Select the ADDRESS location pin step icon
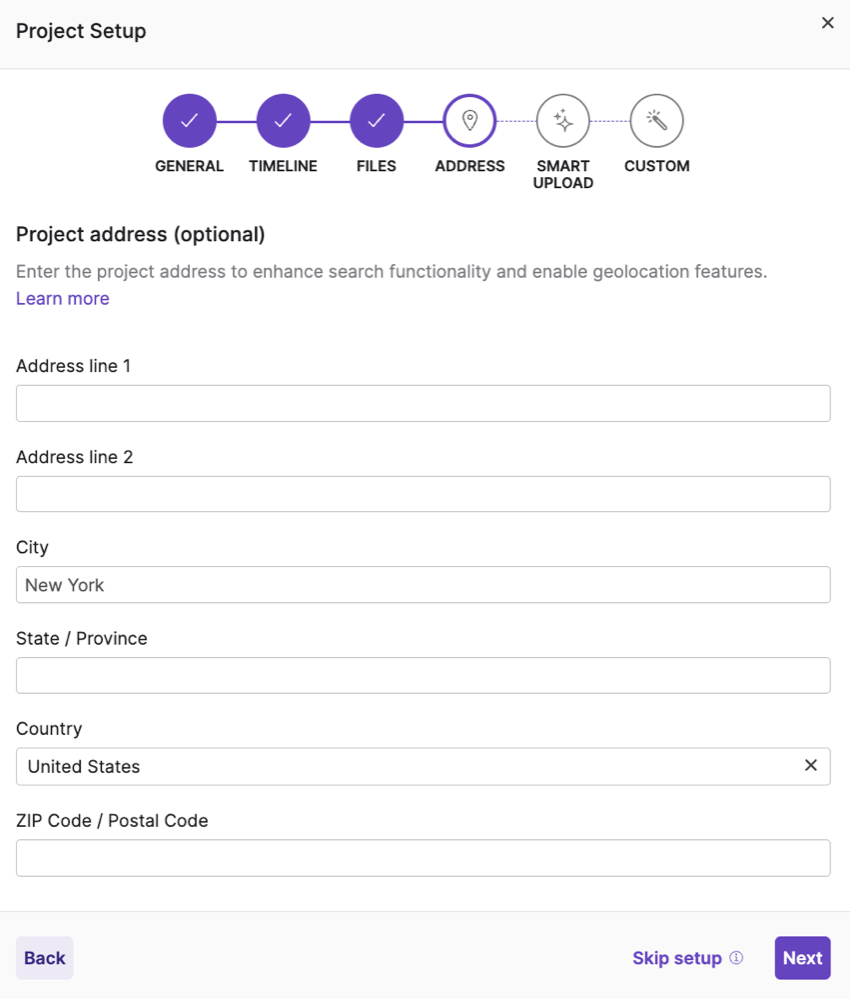This screenshot has width=850, height=999. click(x=470, y=122)
